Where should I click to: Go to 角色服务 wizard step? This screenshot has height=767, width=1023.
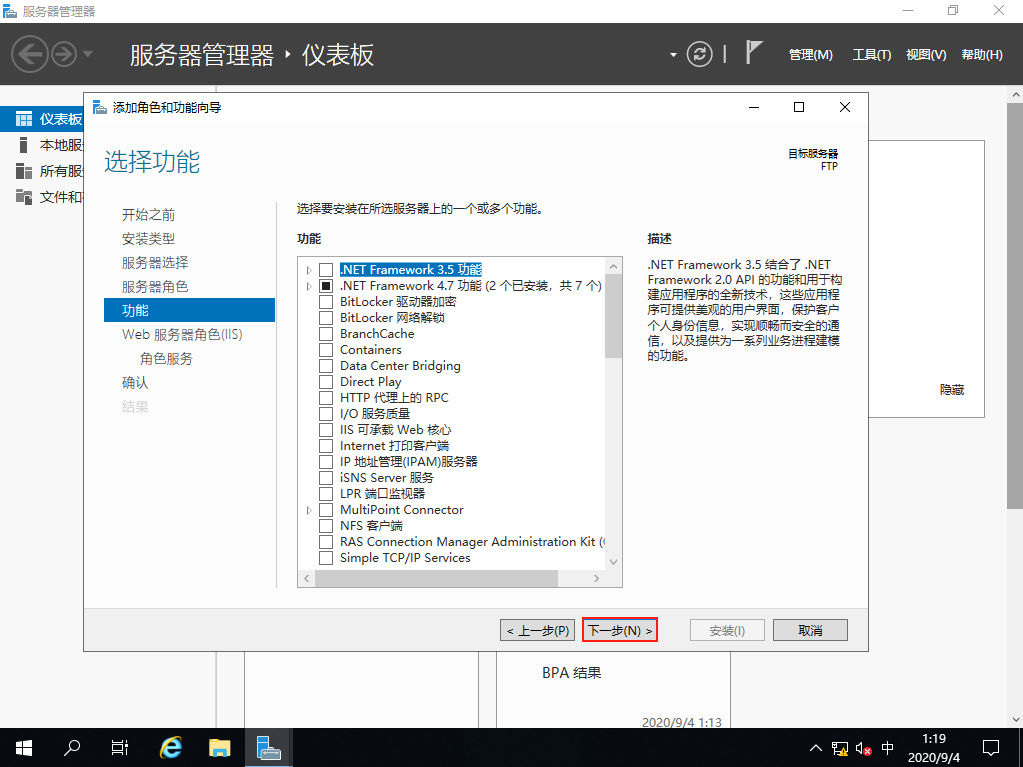point(166,359)
